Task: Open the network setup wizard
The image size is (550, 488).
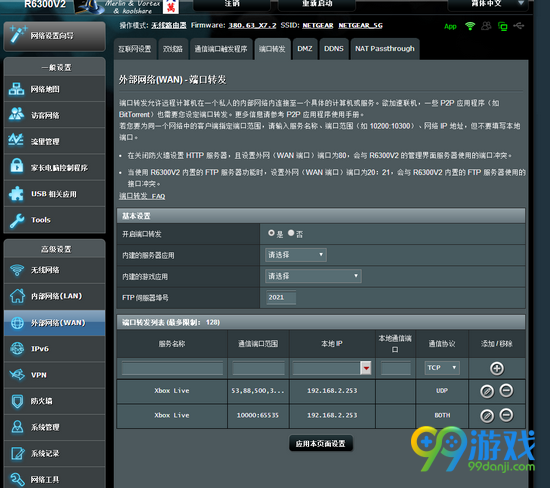Action: click(54, 36)
